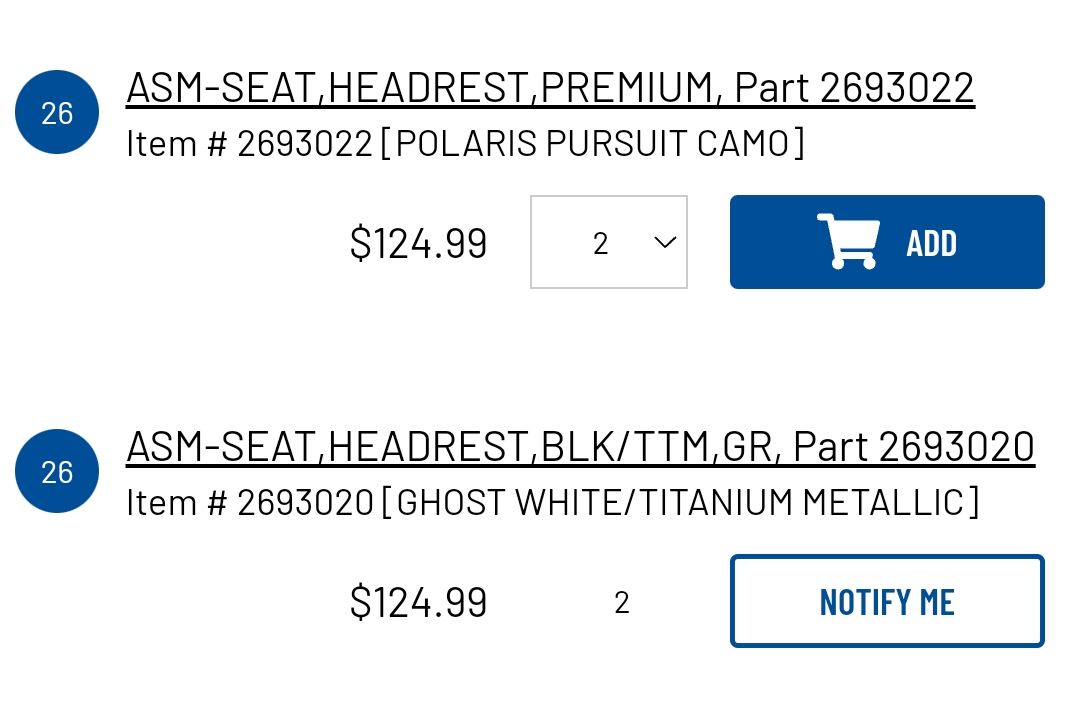Open the ASM-SEAT,HEADREST,BLK/TTM,GR product link
Screen dimensions: 1069x725
(581, 447)
